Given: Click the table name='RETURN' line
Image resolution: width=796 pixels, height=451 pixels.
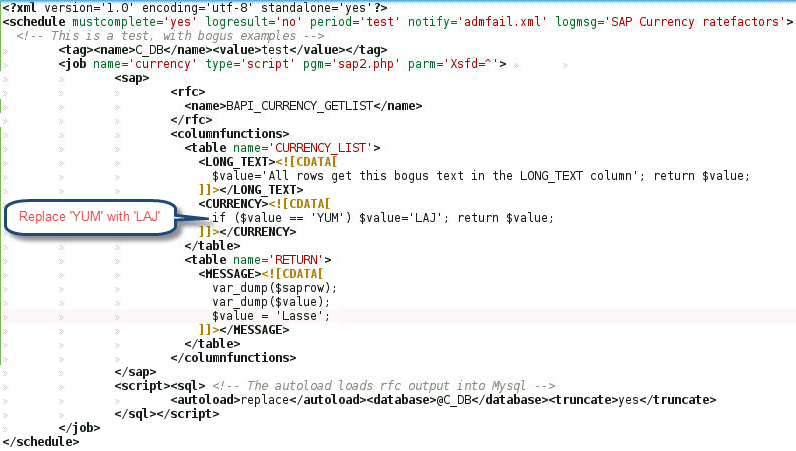Looking at the screenshot, I should (258, 260).
